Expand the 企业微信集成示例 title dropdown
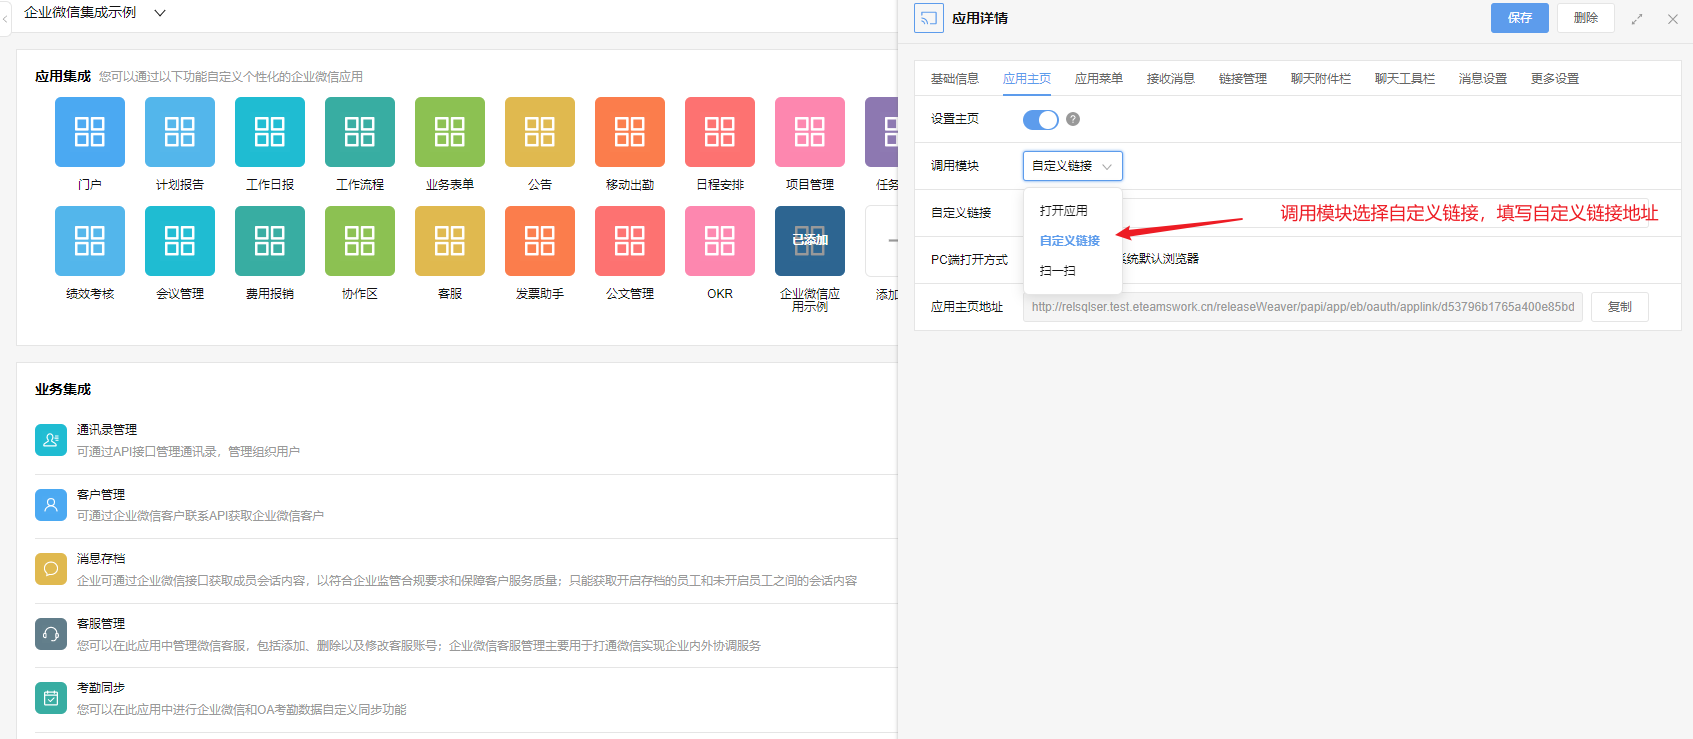 click(160, 13)
